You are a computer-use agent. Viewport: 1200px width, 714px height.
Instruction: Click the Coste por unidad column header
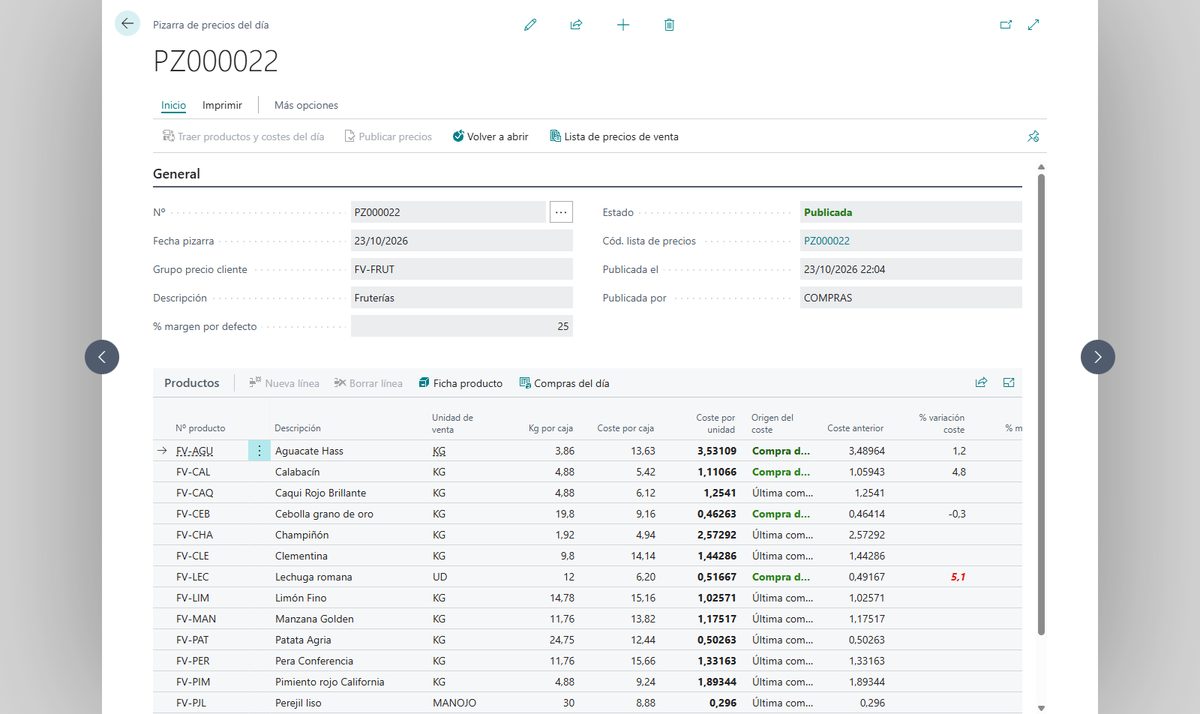click(x=716, y=424)
